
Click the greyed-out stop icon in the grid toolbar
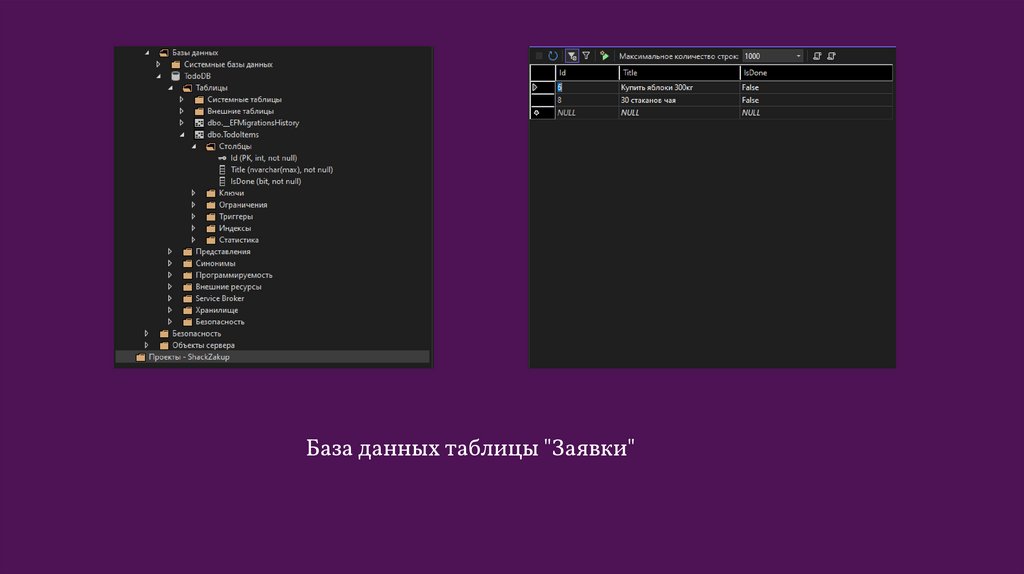[539, 56]
